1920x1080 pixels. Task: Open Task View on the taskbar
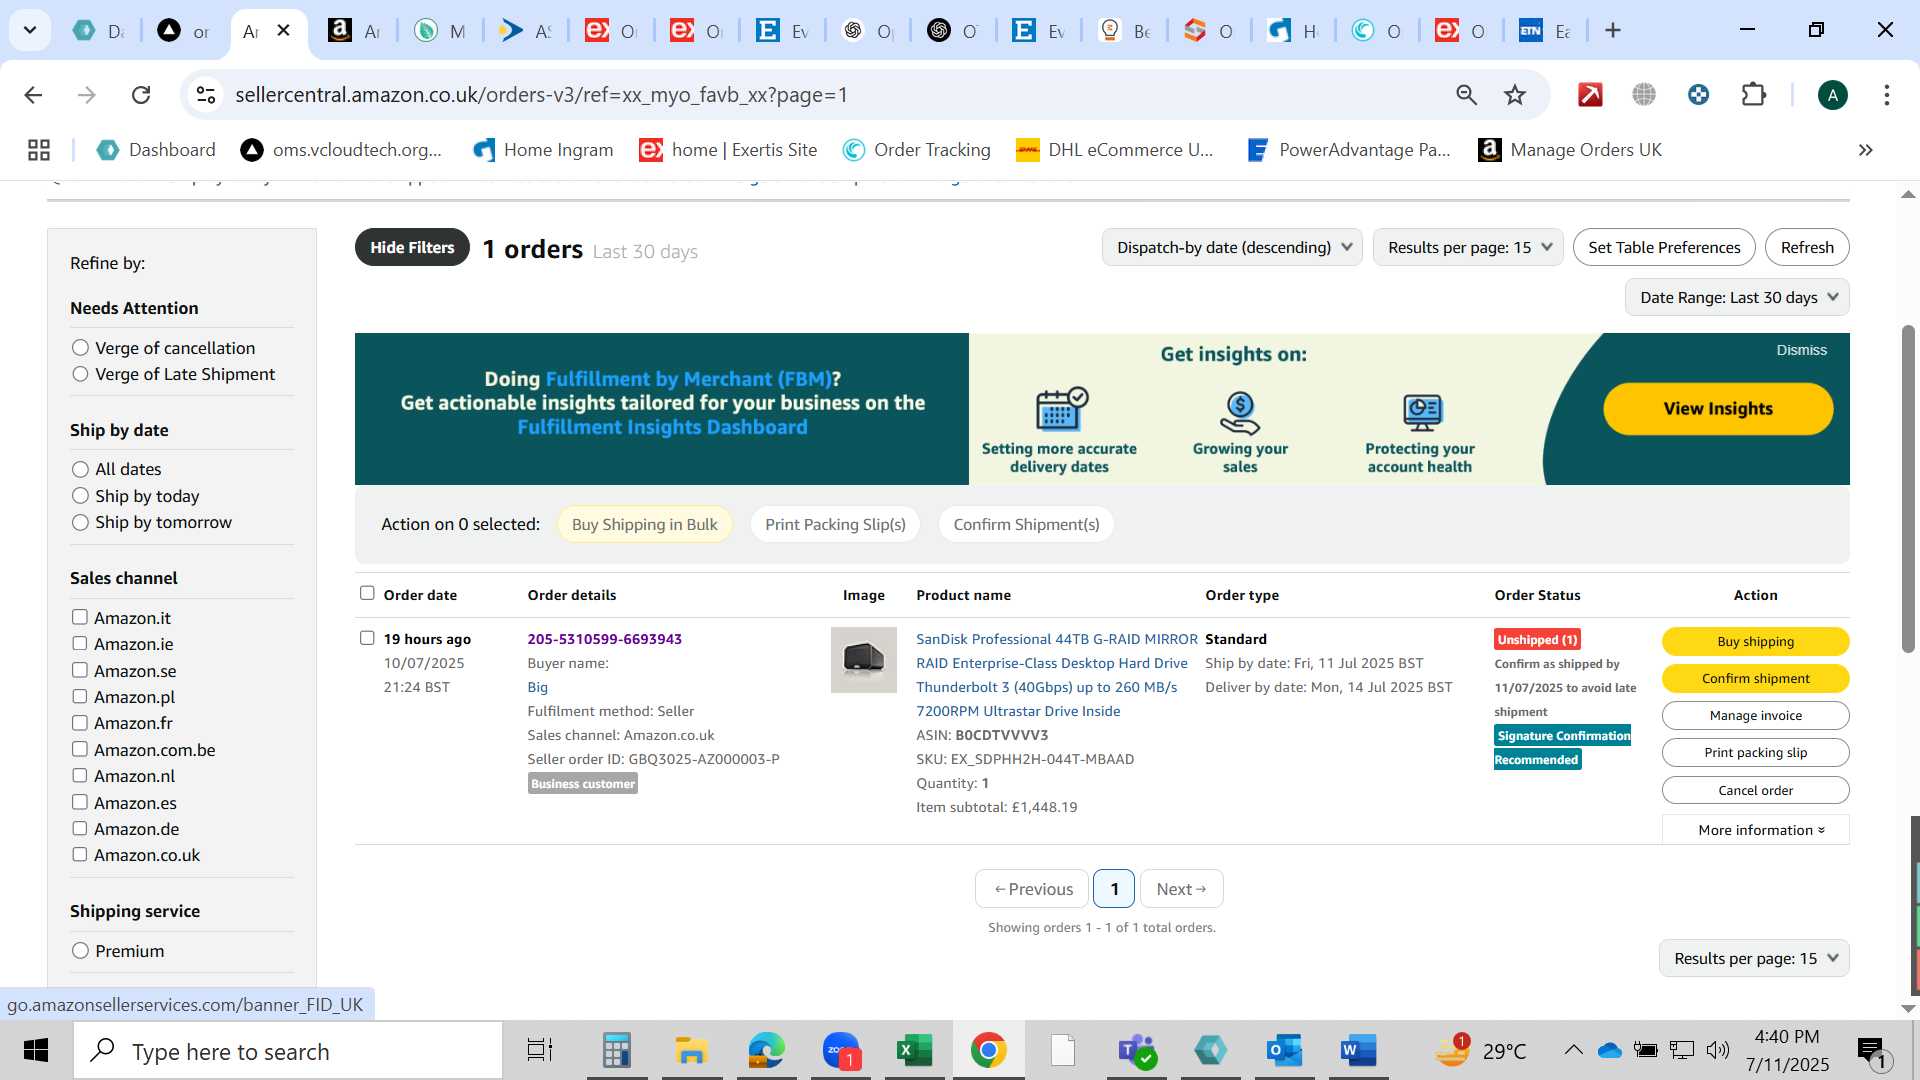540,1051
